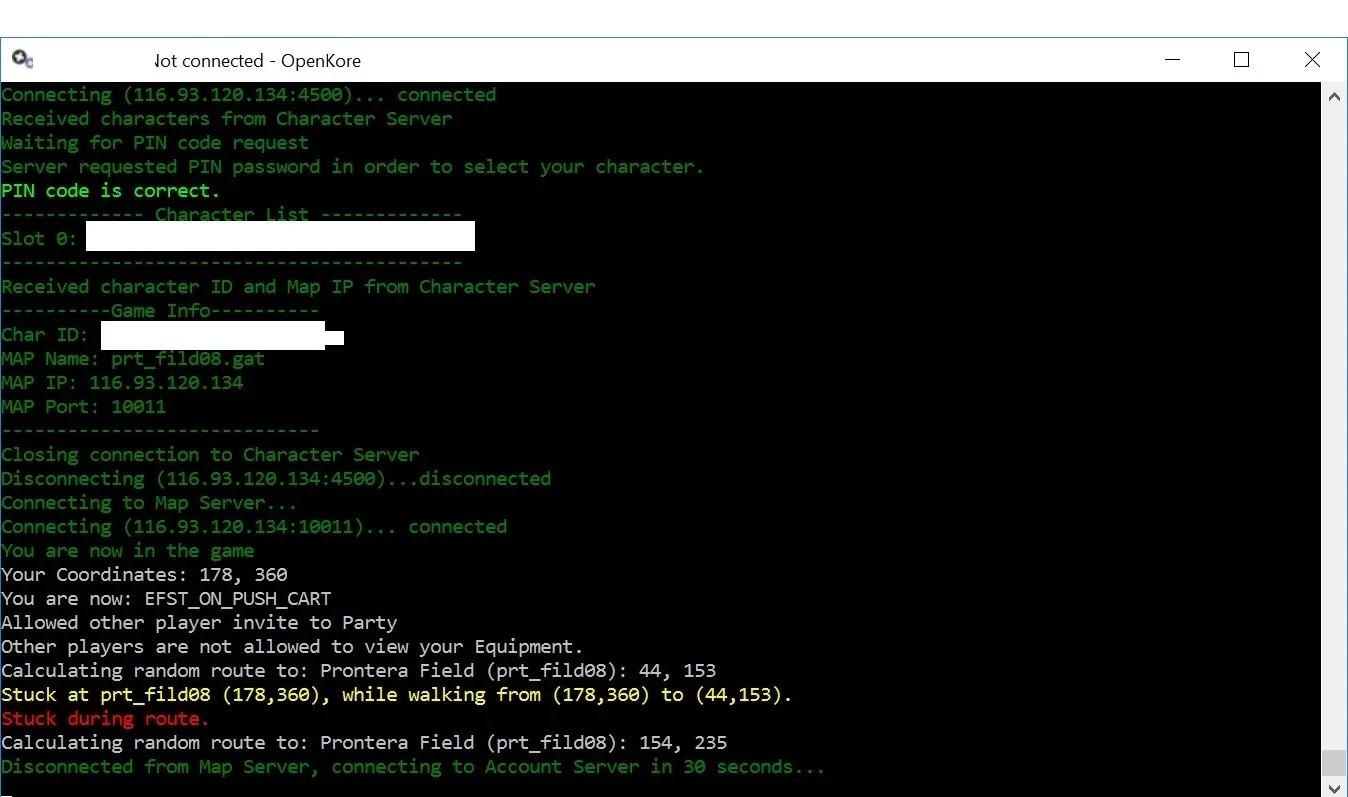
Task: Click the OpenKore gear icon in title bar
Action: click(23, 60)
